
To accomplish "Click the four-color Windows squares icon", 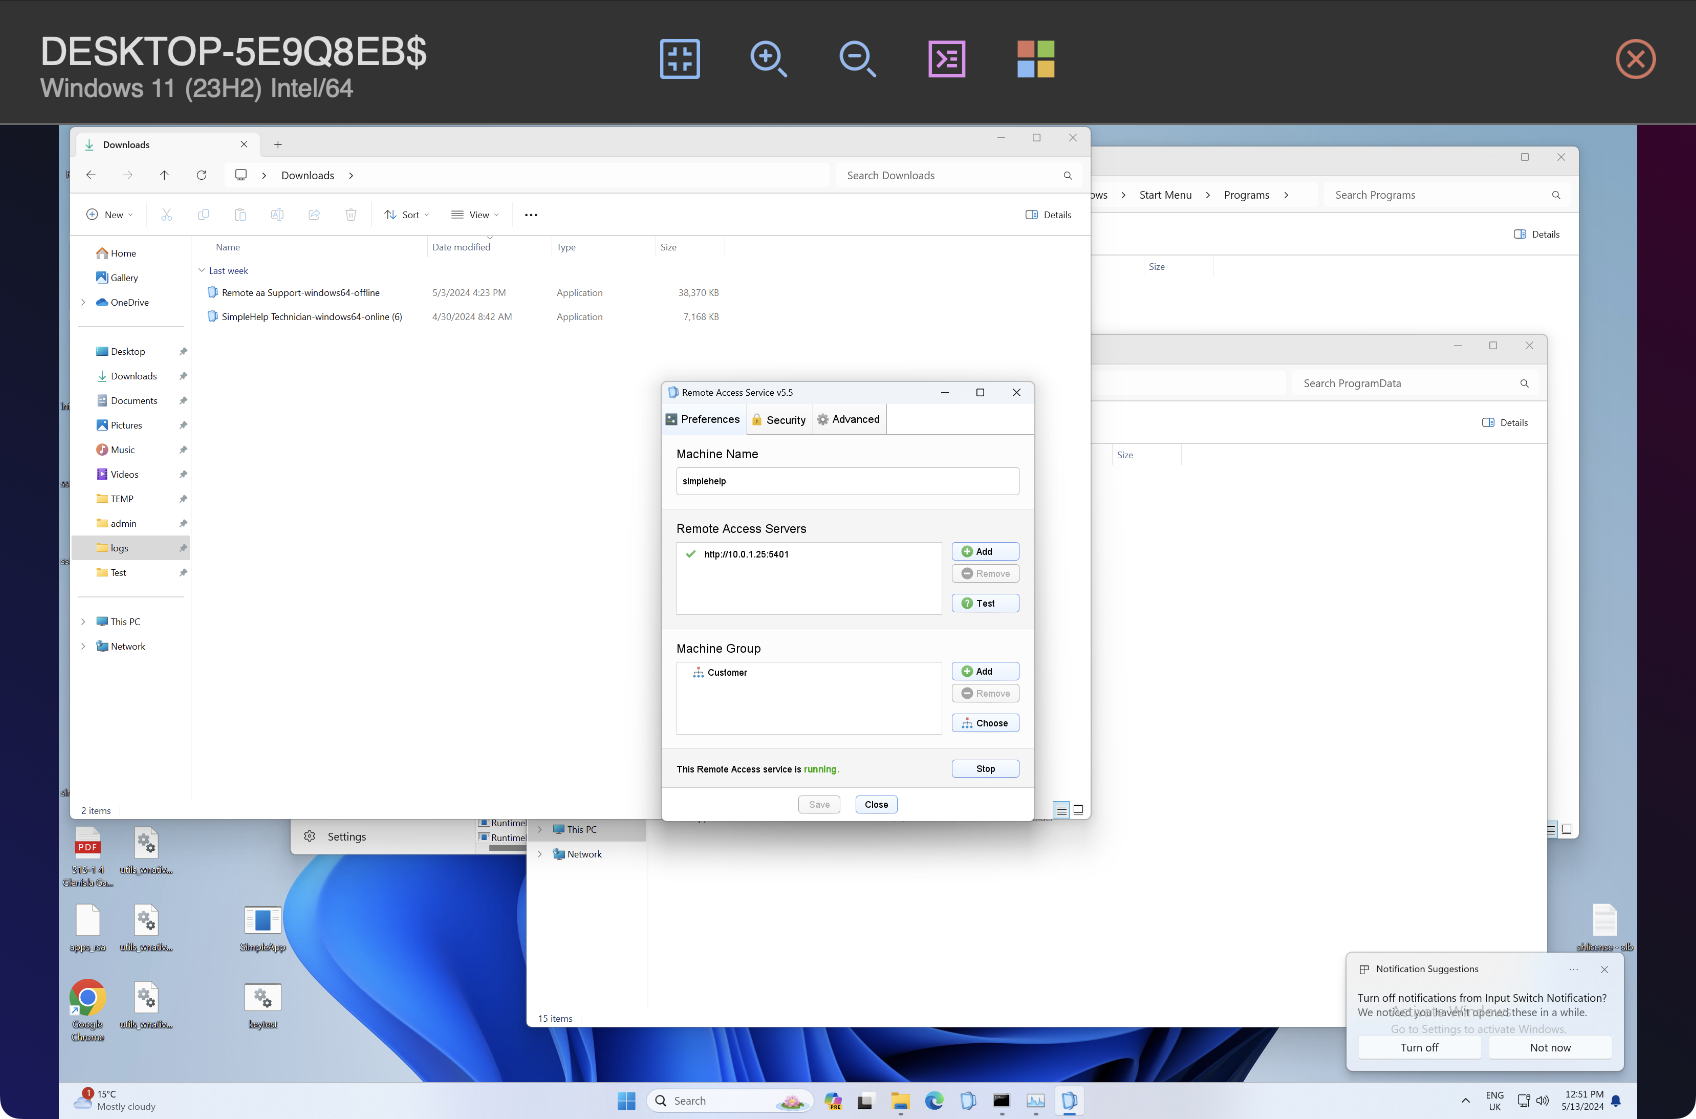I will click(x=1036, y=59).
